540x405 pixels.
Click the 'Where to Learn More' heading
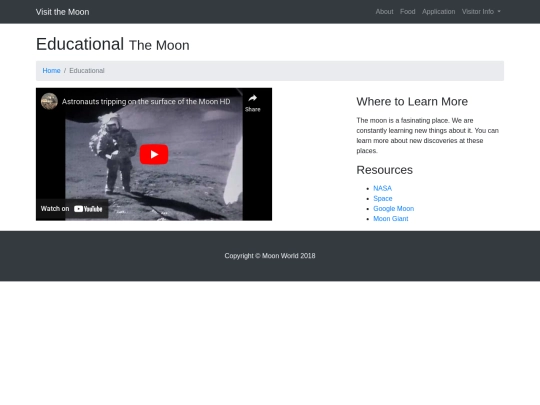pyautogui.click(x=412, y=102)
